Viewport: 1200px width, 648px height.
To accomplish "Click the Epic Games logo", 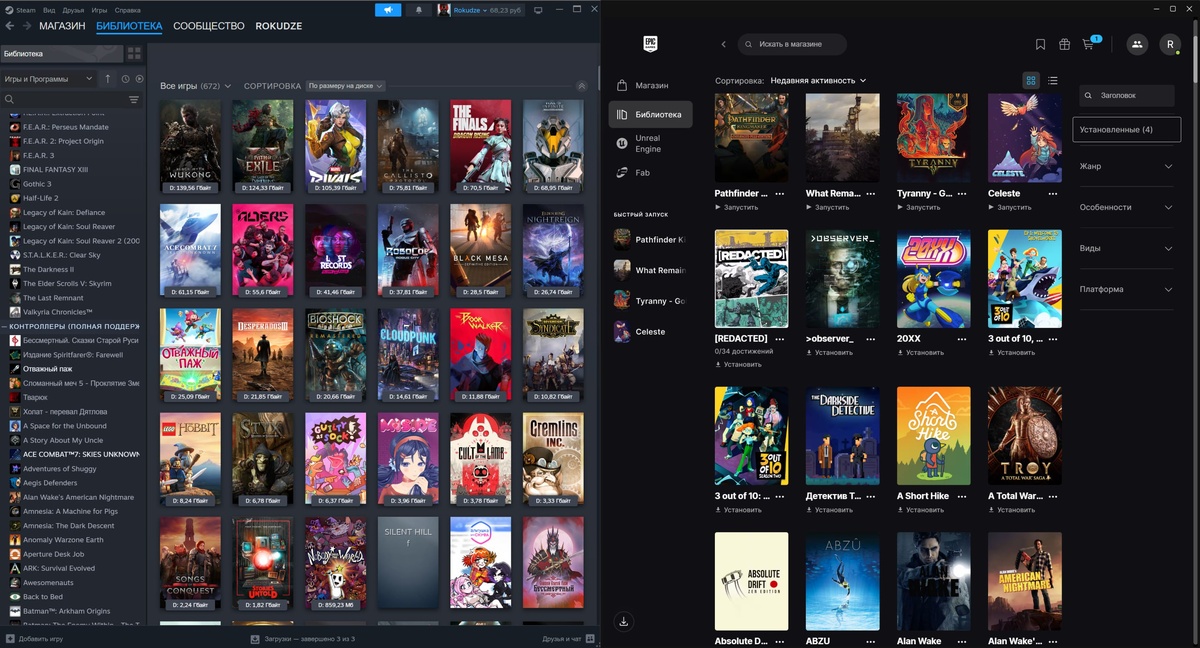I will click(x=650, y=44).
